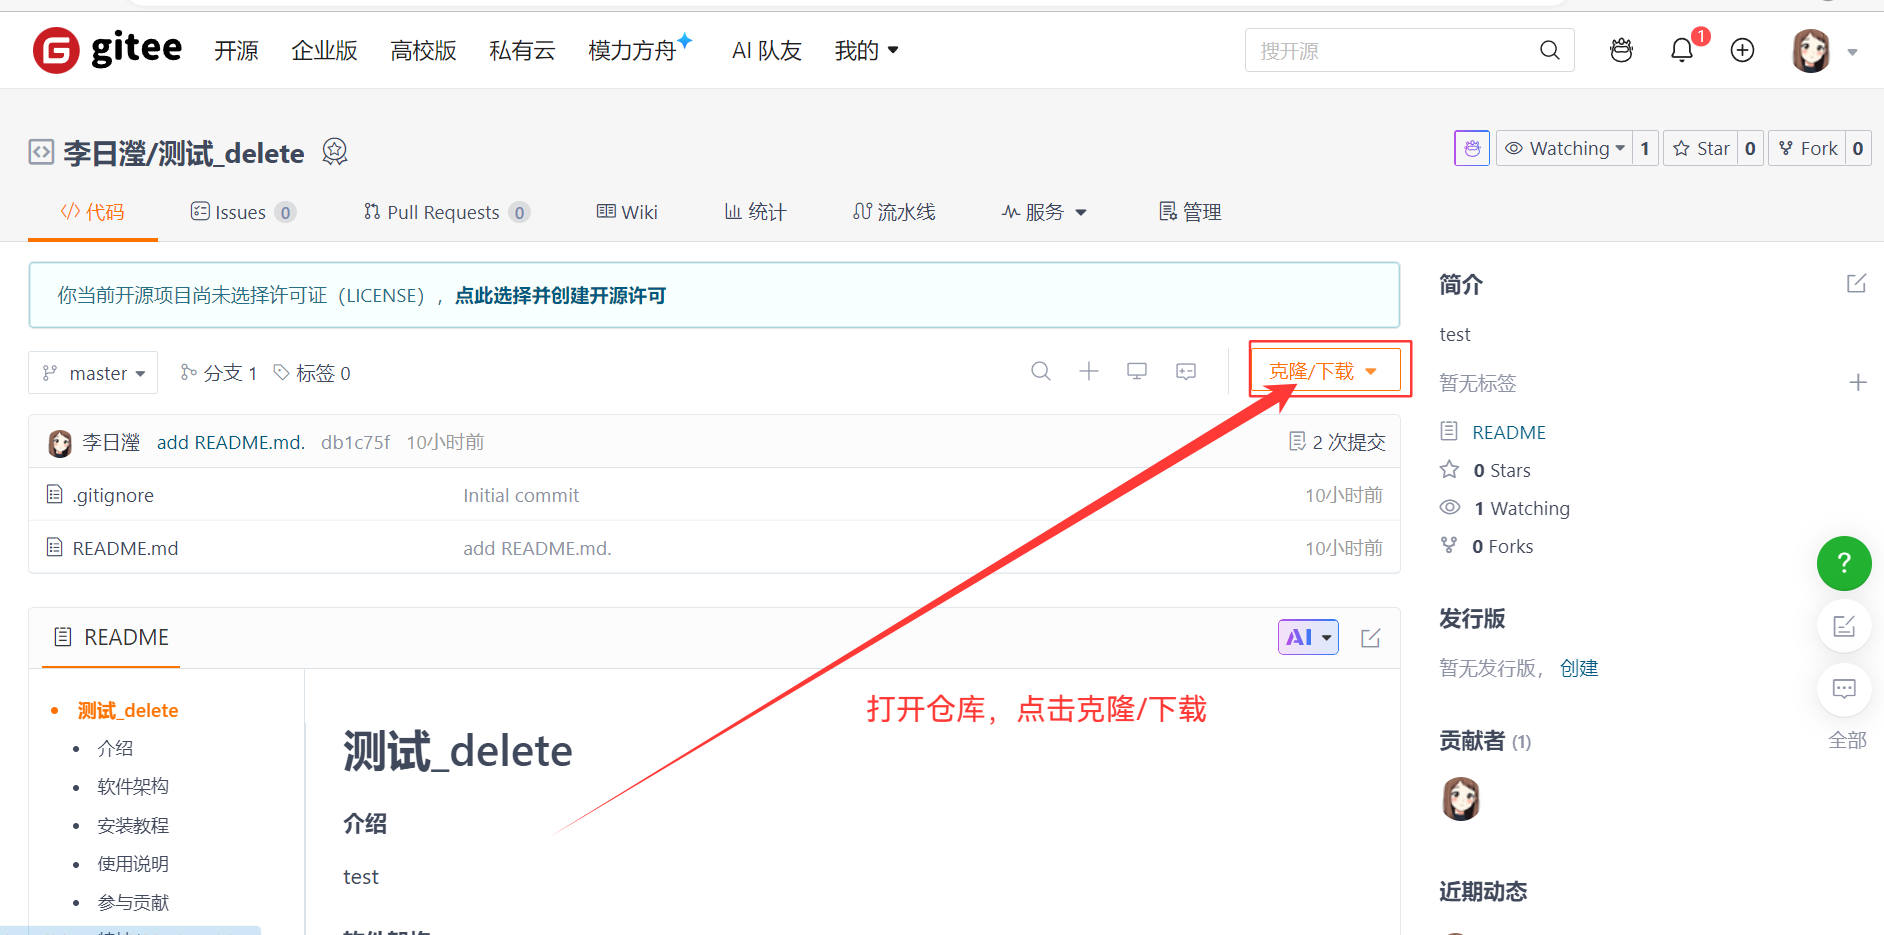
Task: Click 创建 release link
Action: pos(1579,668)
